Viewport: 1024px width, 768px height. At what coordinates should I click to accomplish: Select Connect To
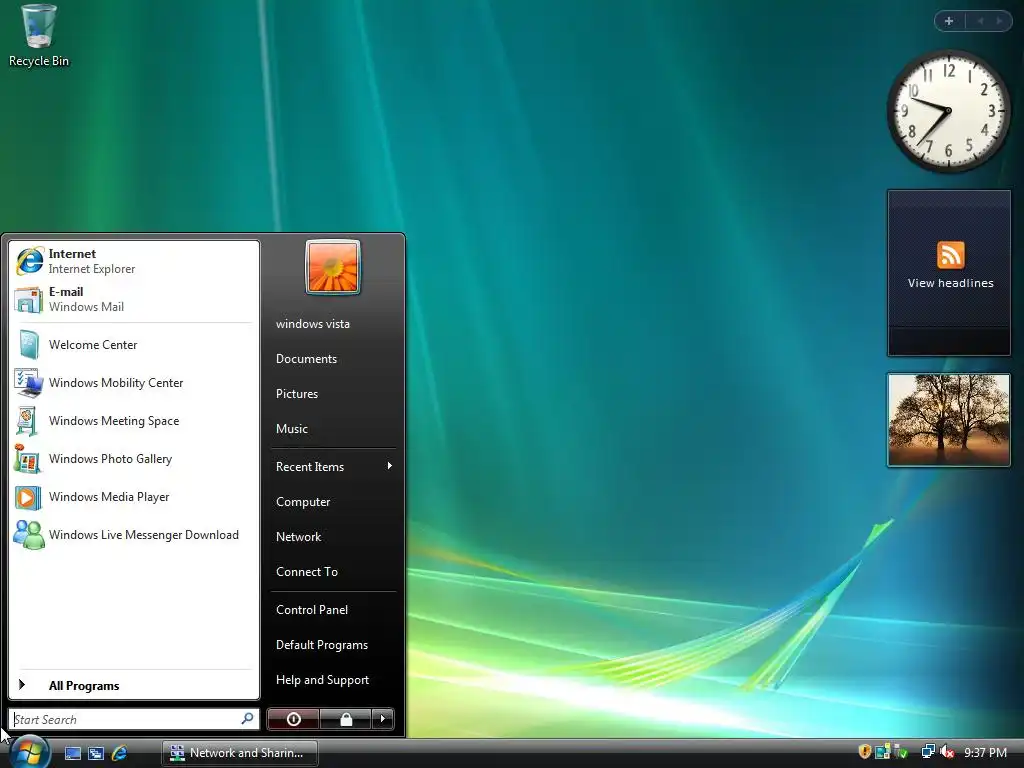(333, 571)
